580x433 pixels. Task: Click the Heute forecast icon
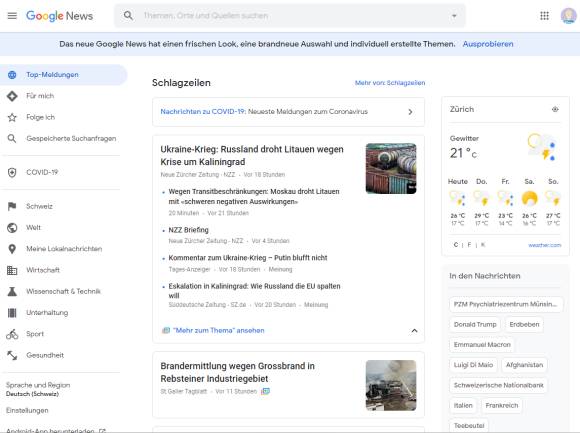[458, 199]
